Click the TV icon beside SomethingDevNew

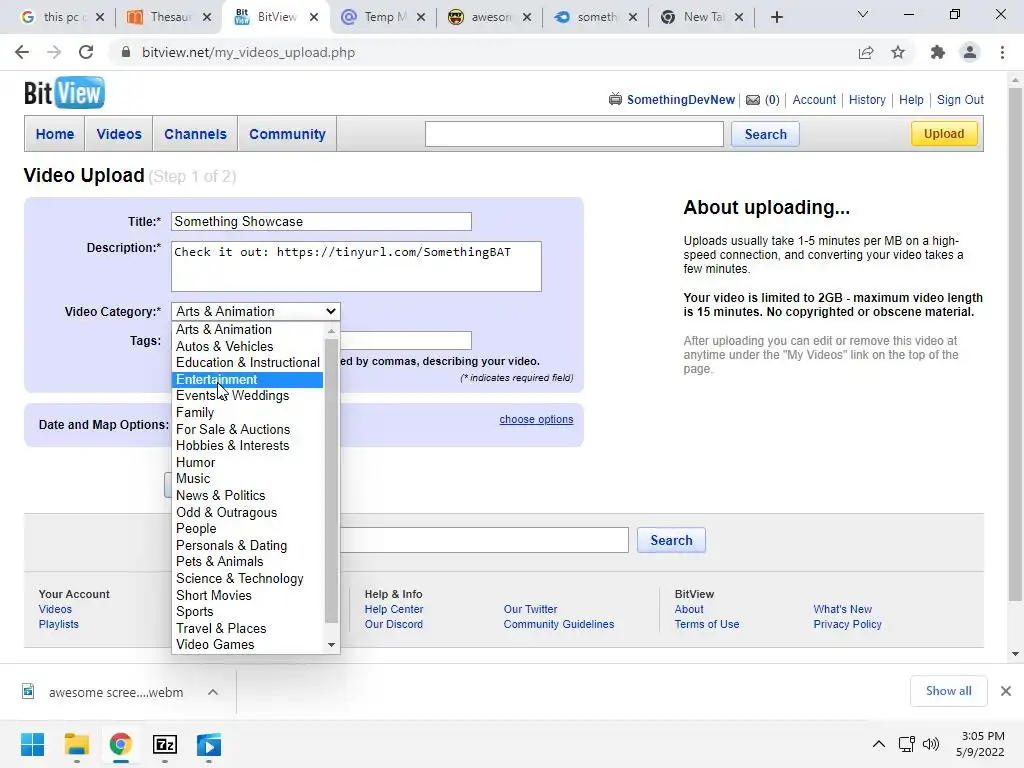(x=615, y=99)
